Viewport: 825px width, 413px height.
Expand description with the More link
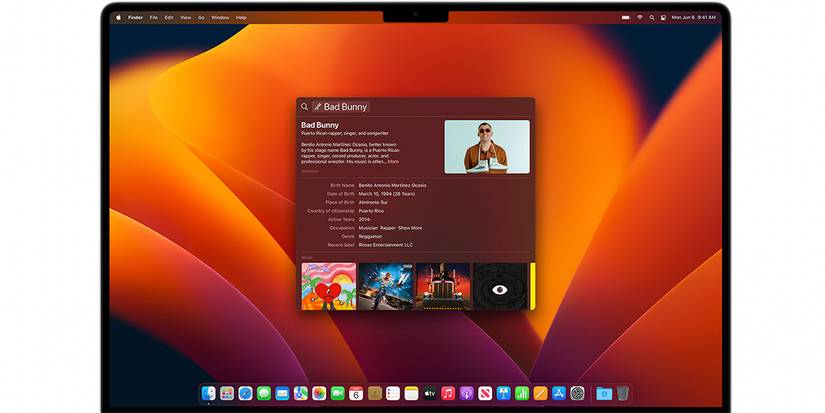click(393, 162)
